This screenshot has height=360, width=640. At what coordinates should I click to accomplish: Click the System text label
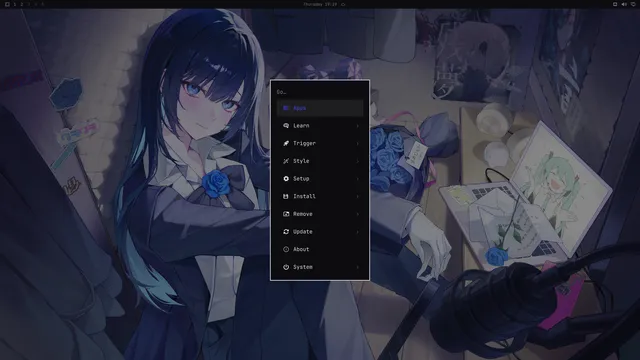tap(303, 267)
